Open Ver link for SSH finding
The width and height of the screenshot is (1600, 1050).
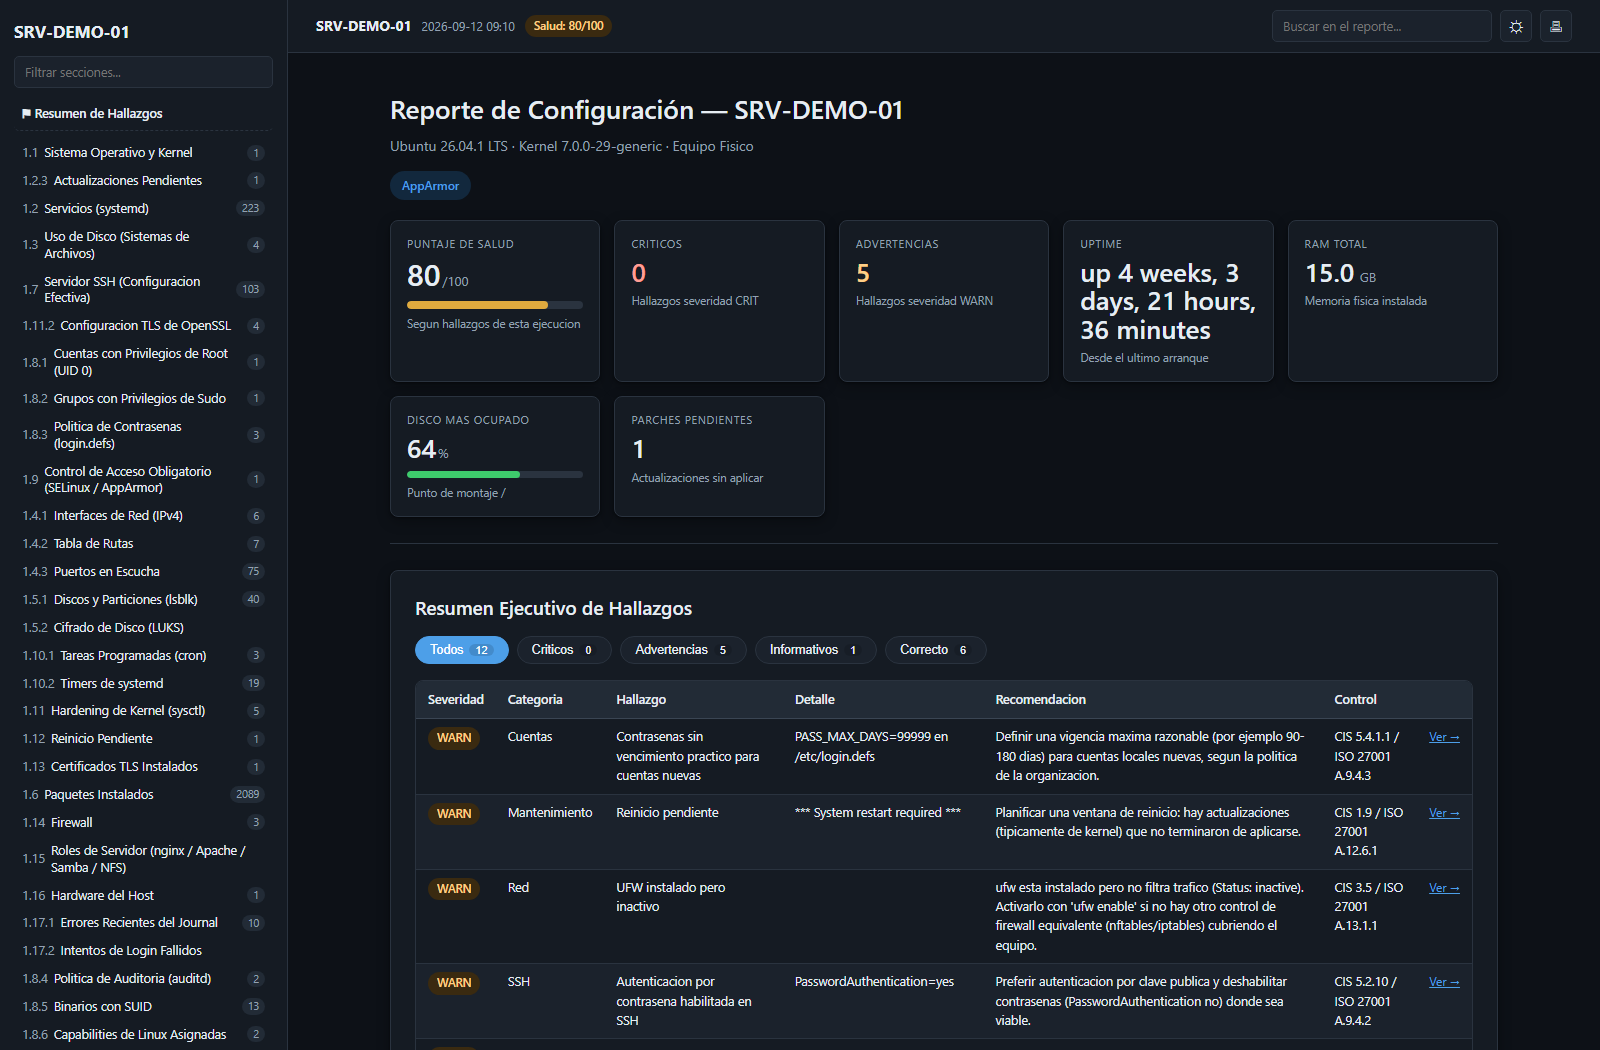pos(1444,982)
